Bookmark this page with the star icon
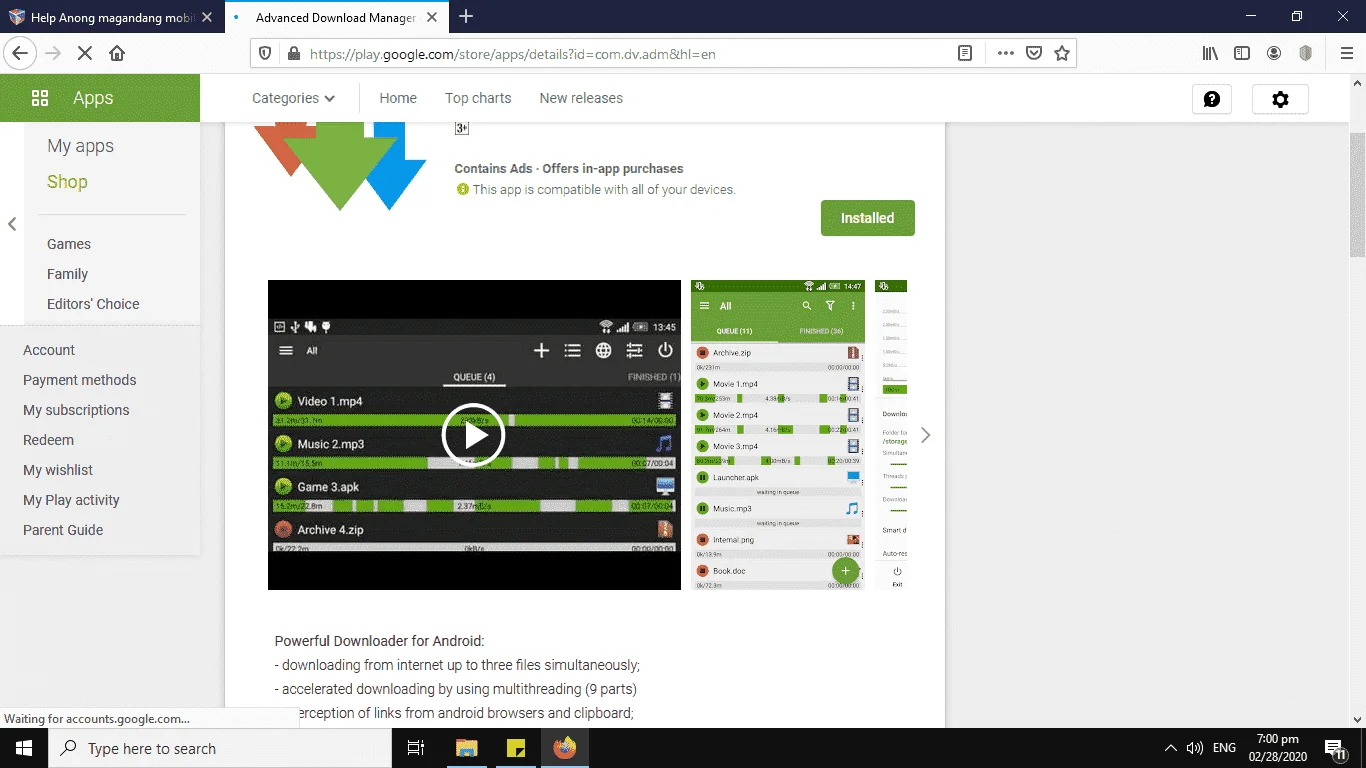1366x768 pixels. pos(1061,54)
